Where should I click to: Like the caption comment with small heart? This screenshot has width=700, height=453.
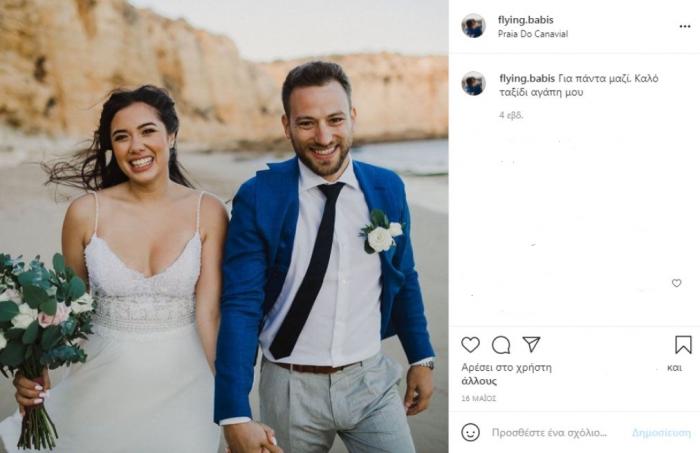tap(676, 283)
